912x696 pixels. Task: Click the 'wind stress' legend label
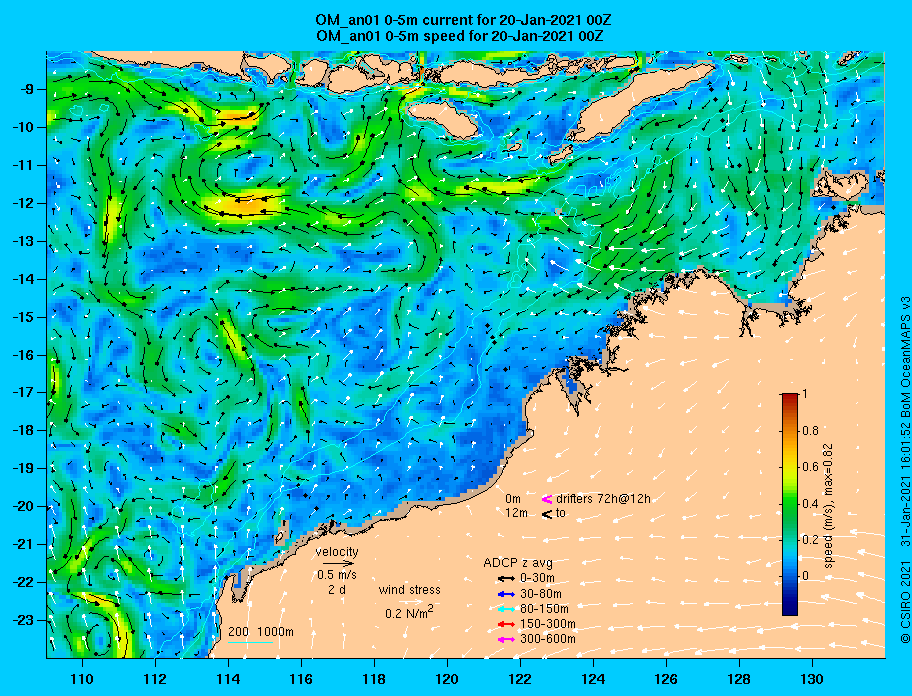[x=409, y=590]
